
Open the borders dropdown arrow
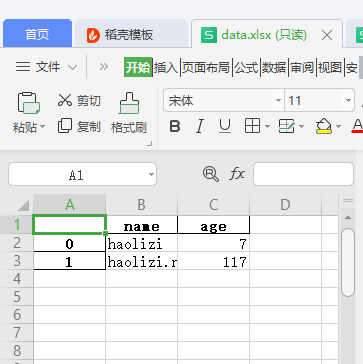[x=267, y=127]
